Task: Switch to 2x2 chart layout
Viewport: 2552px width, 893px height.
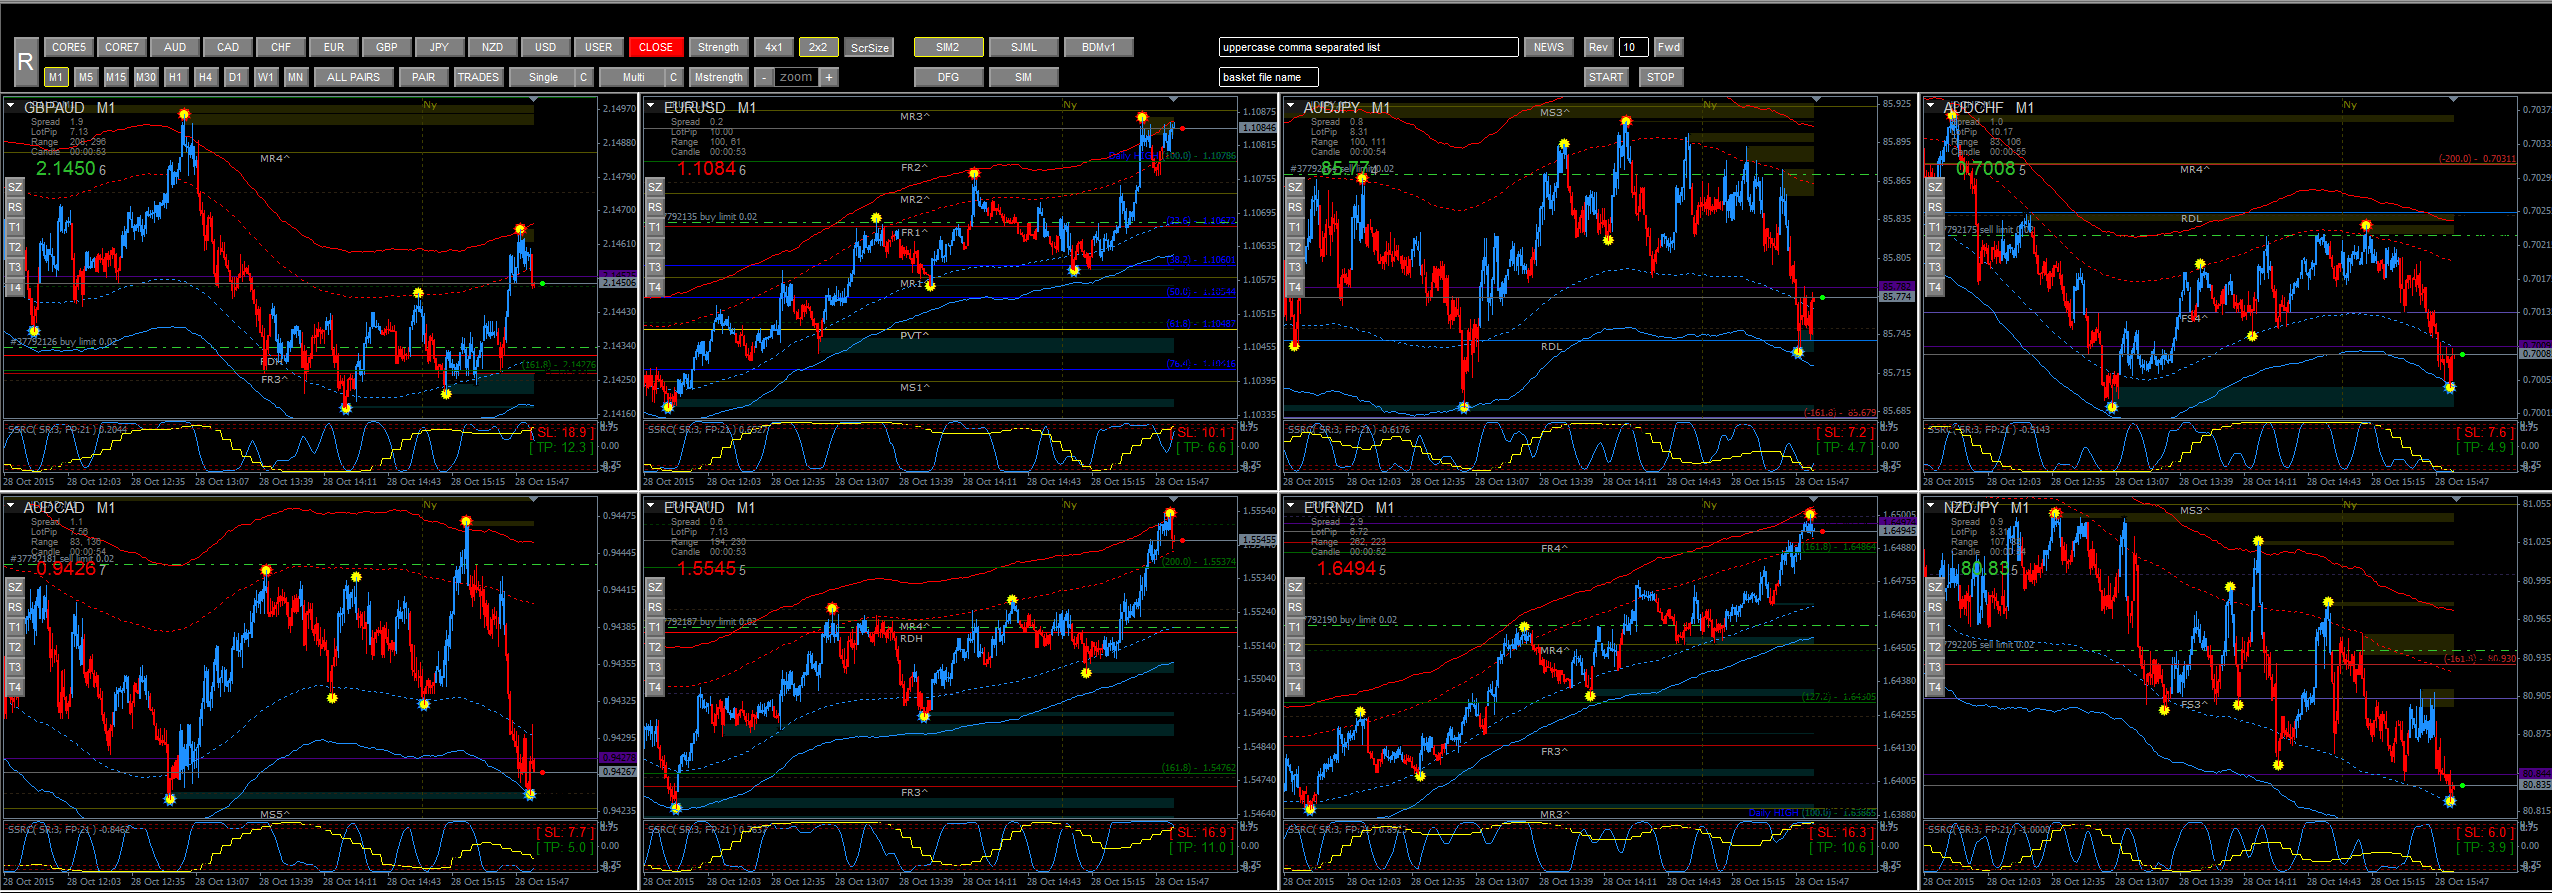Action: [x=818, y=47]
